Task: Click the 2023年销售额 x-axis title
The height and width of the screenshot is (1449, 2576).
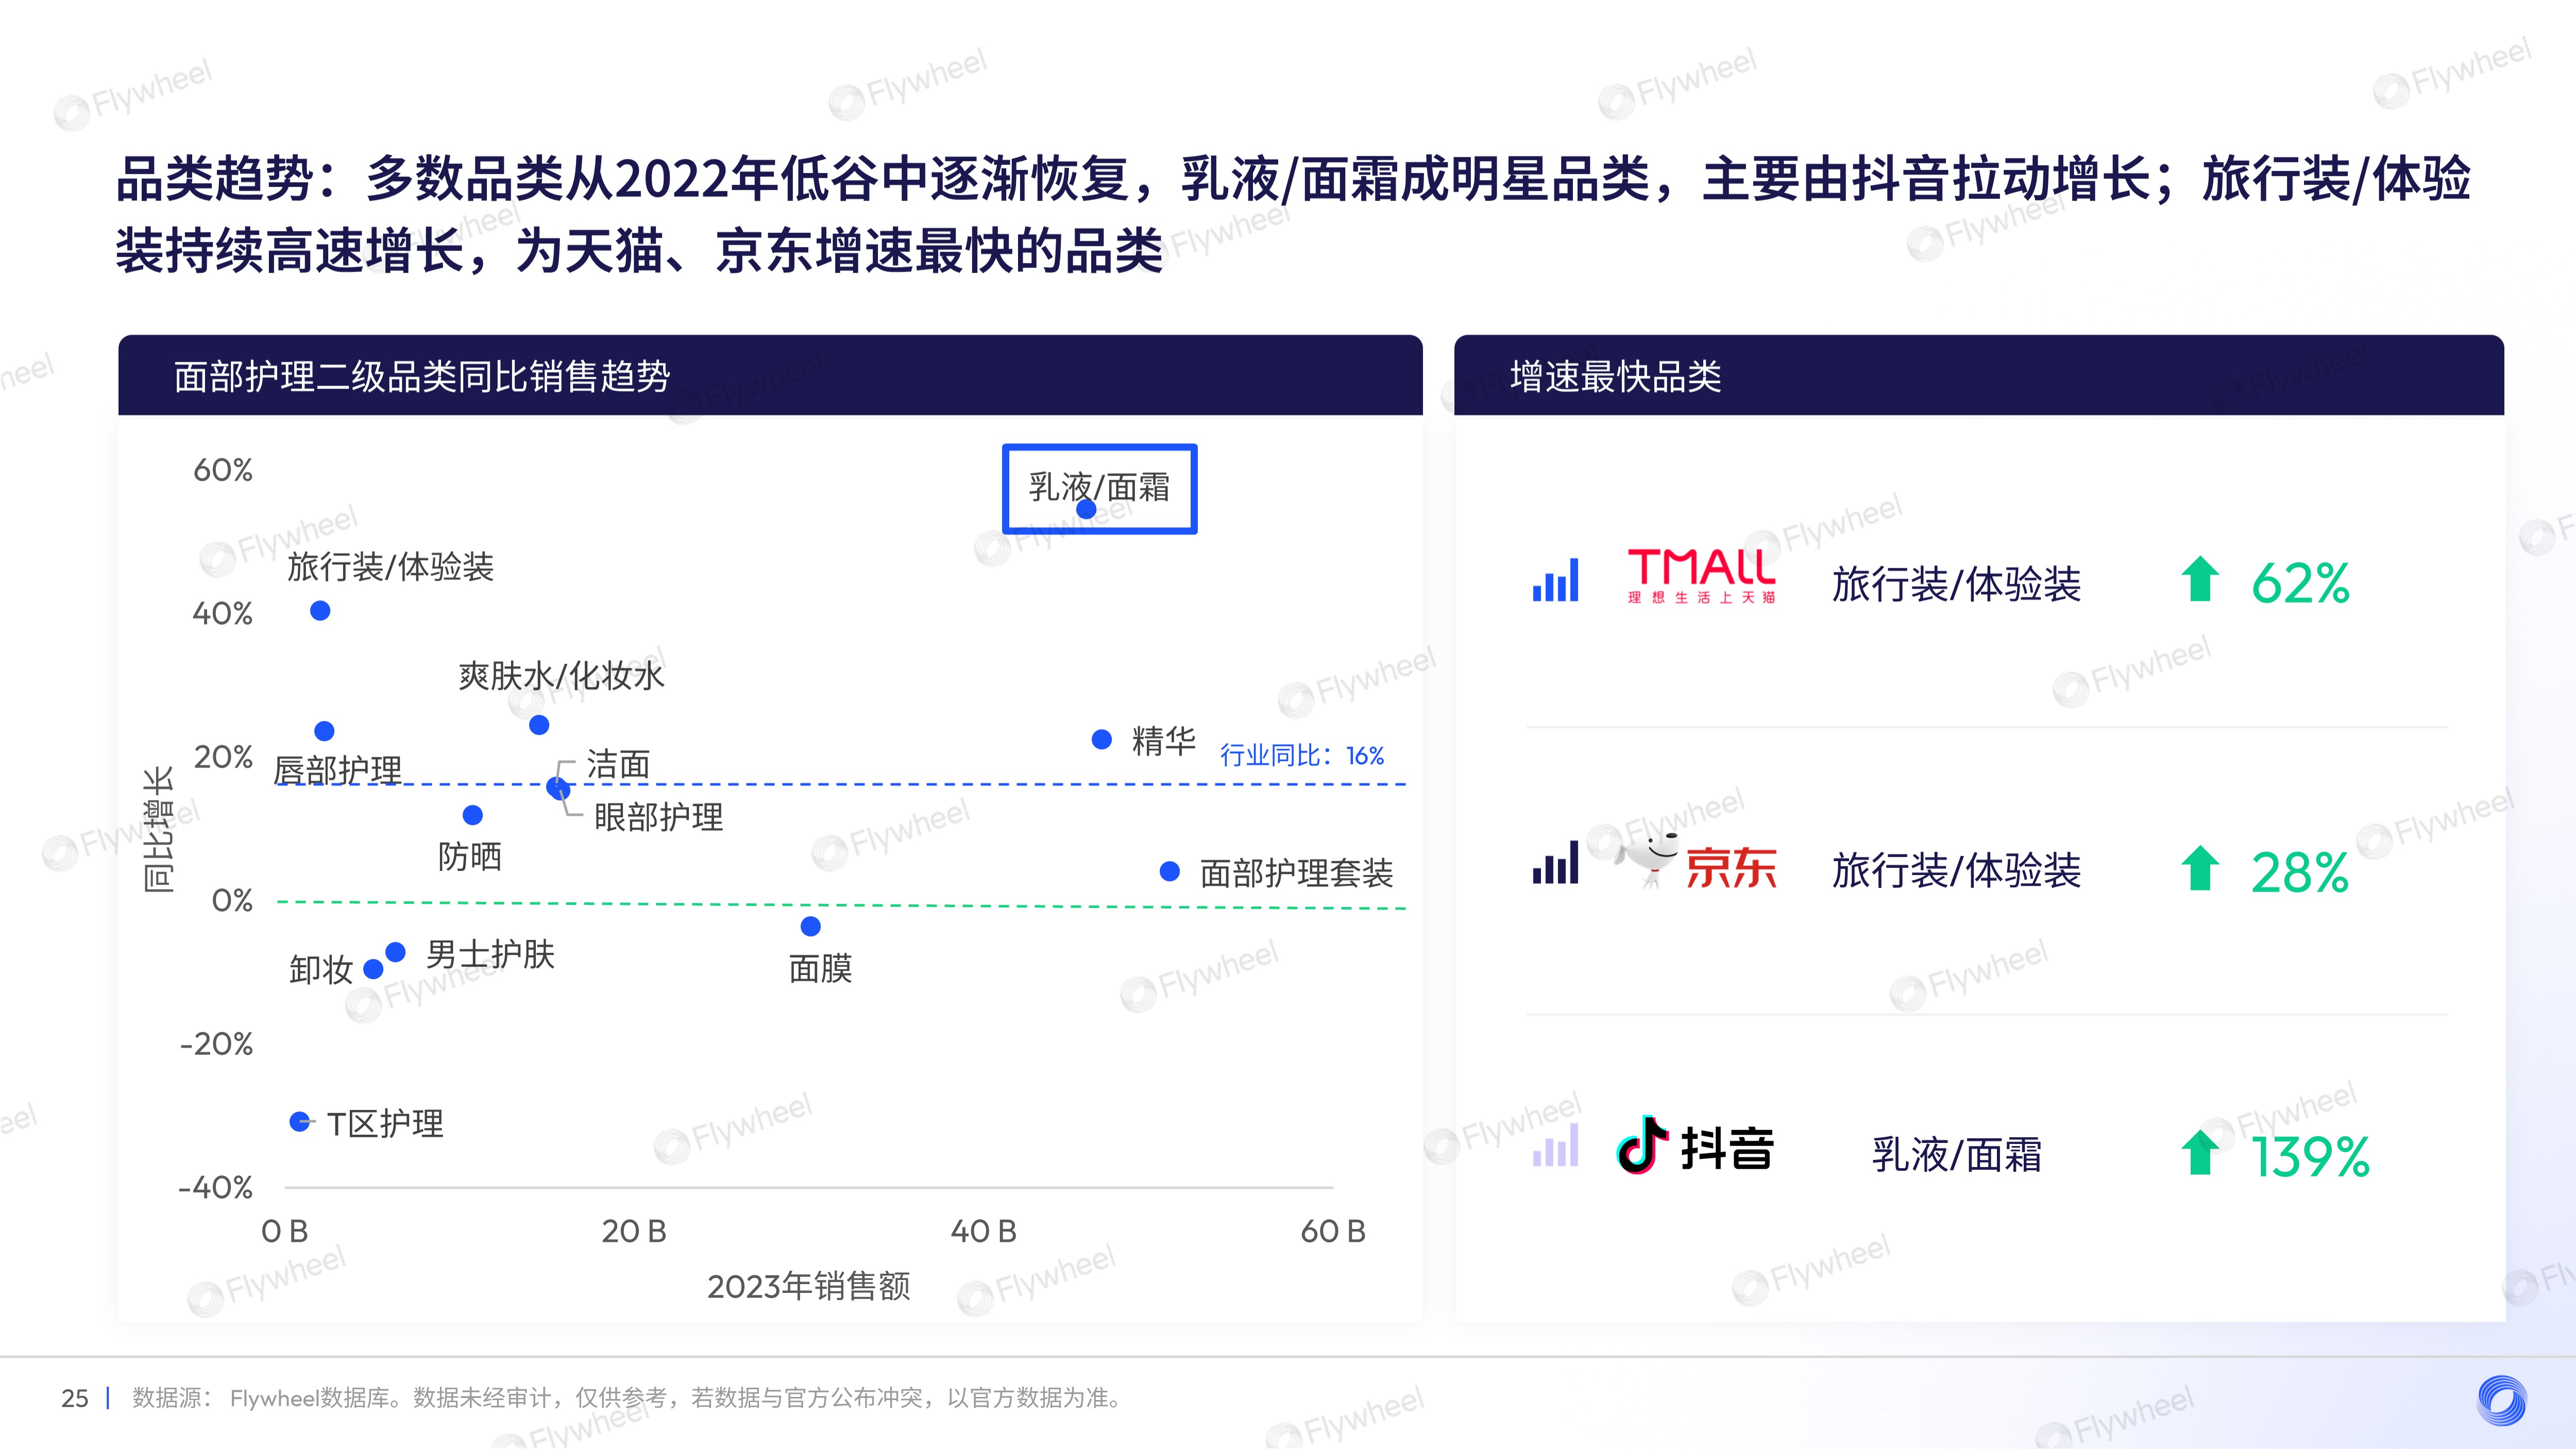Action: [808, 1286]
